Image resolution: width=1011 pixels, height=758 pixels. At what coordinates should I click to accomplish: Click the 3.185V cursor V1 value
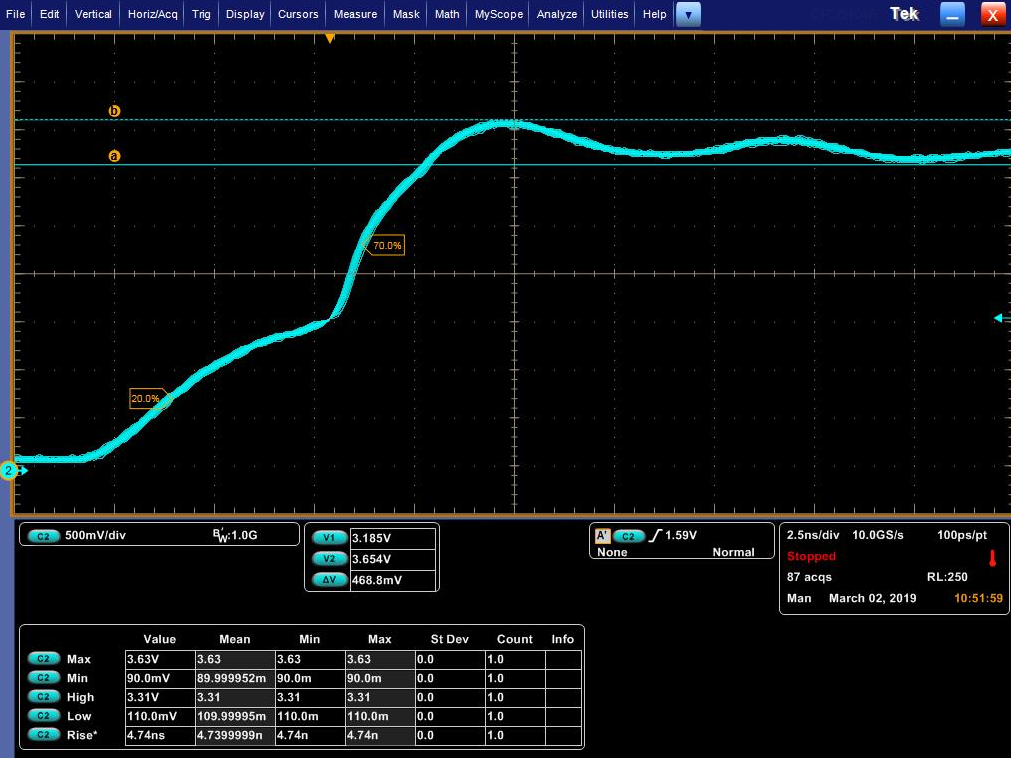point(393,538)
